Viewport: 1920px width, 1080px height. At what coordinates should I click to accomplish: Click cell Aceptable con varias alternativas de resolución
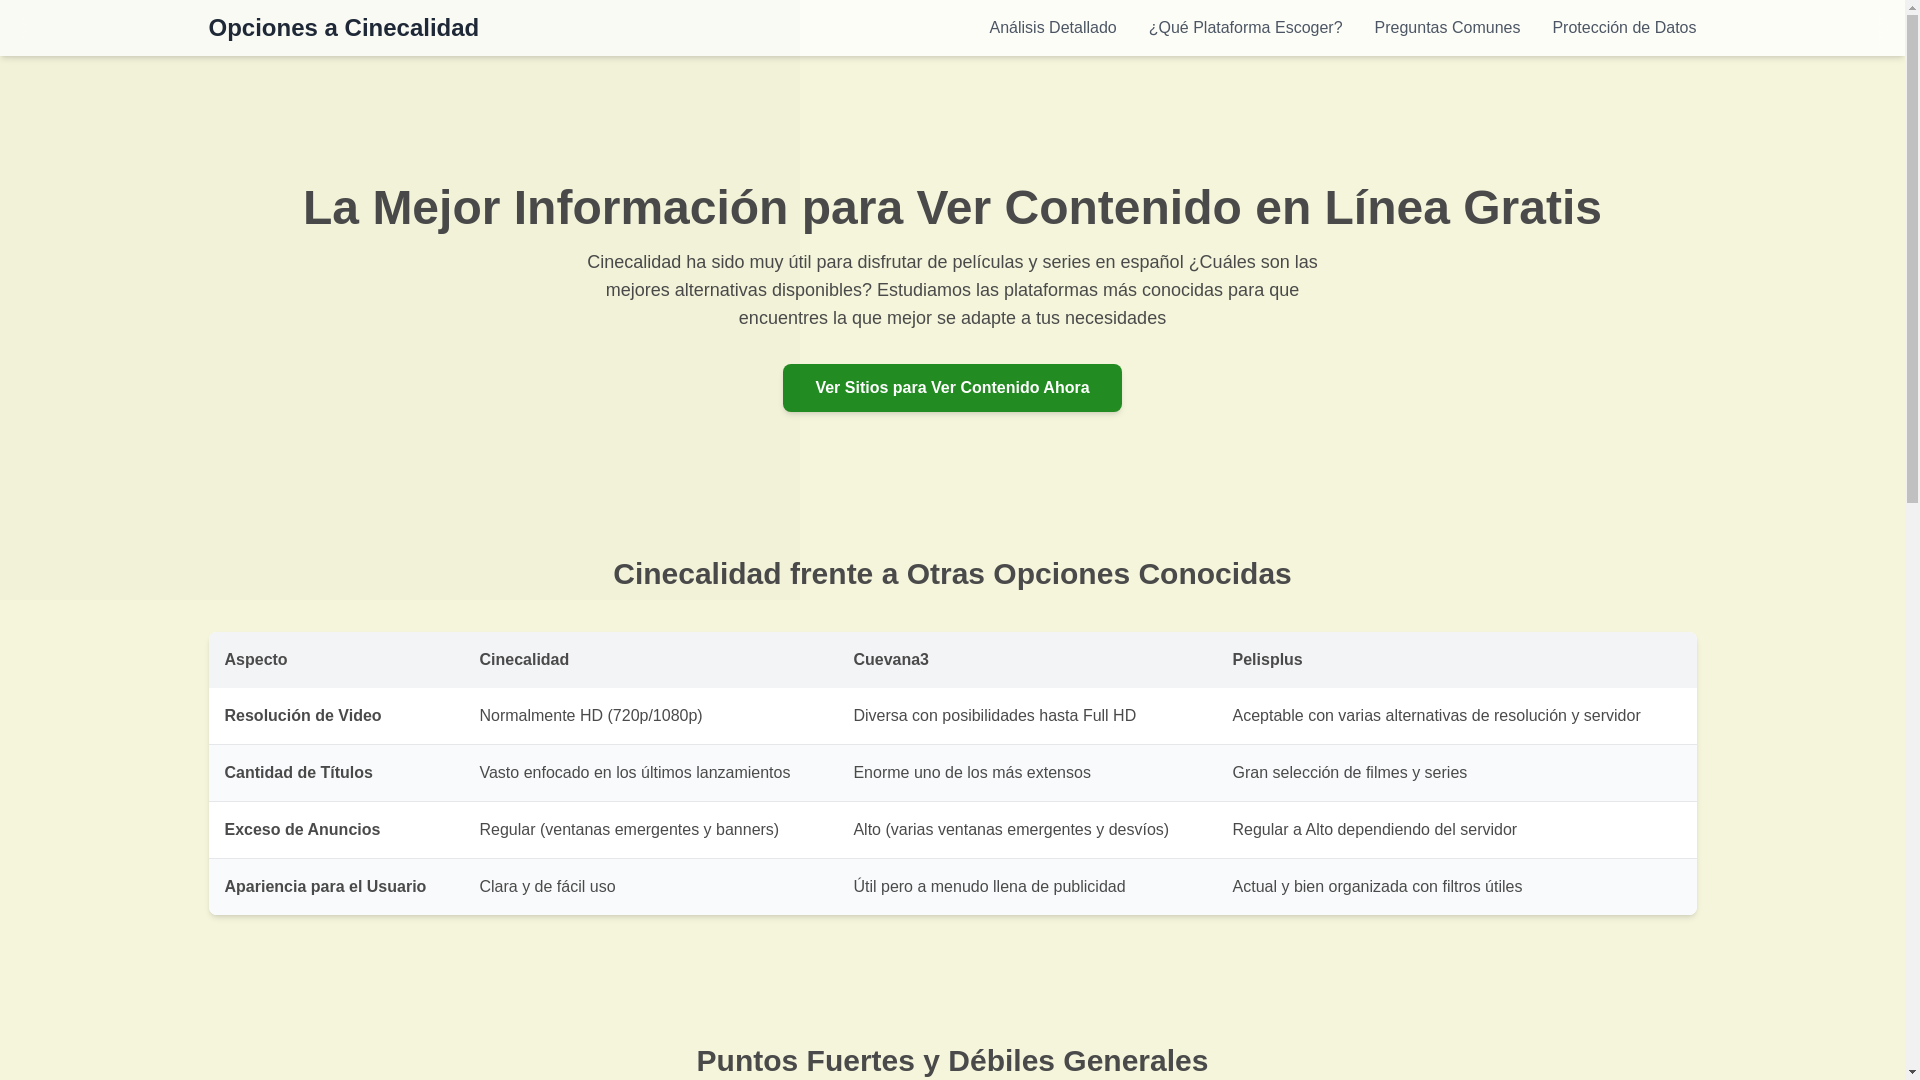[1456, 716]
